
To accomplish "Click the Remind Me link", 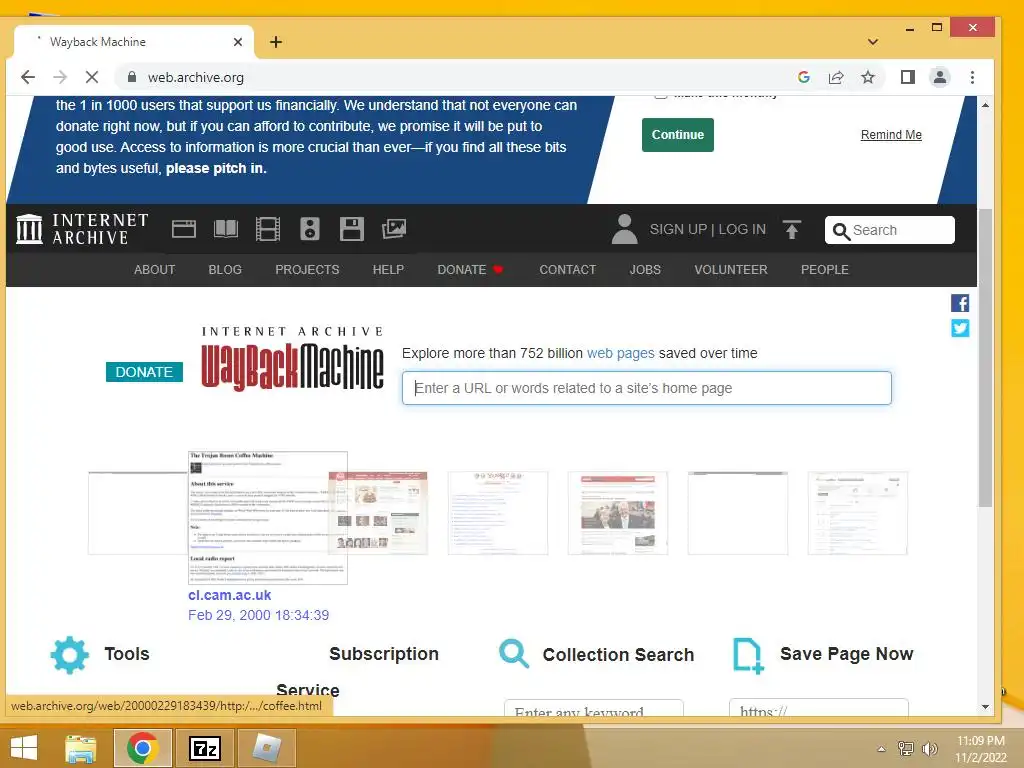I will 891,135.
